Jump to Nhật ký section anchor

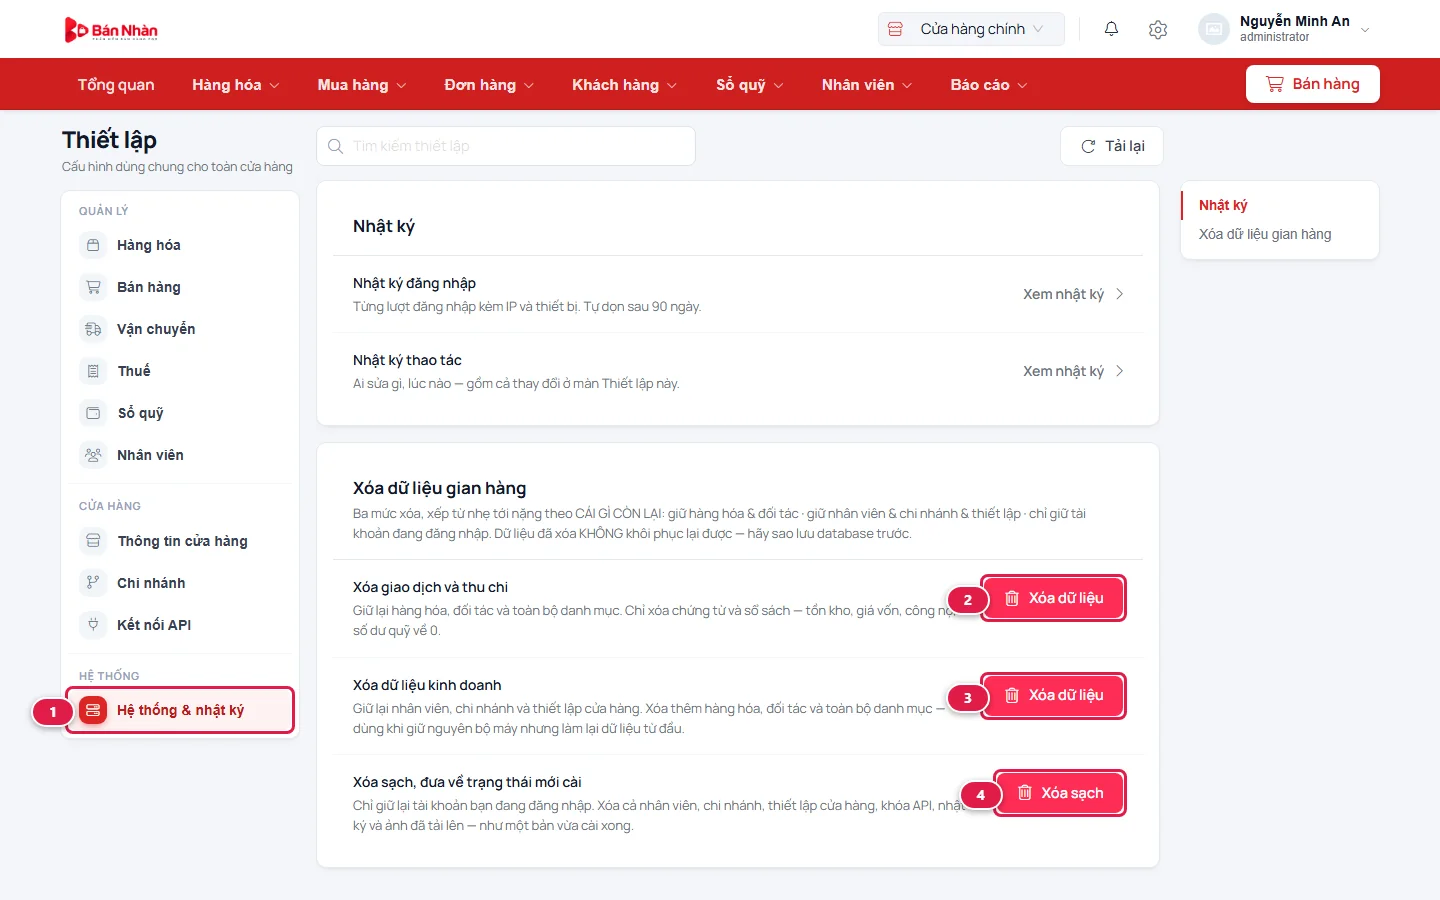coord(1223,205)
